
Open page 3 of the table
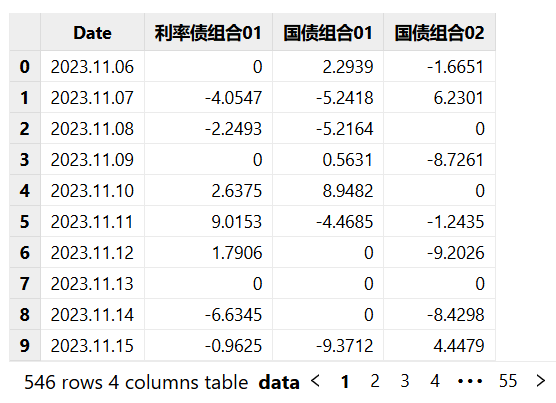405,381
